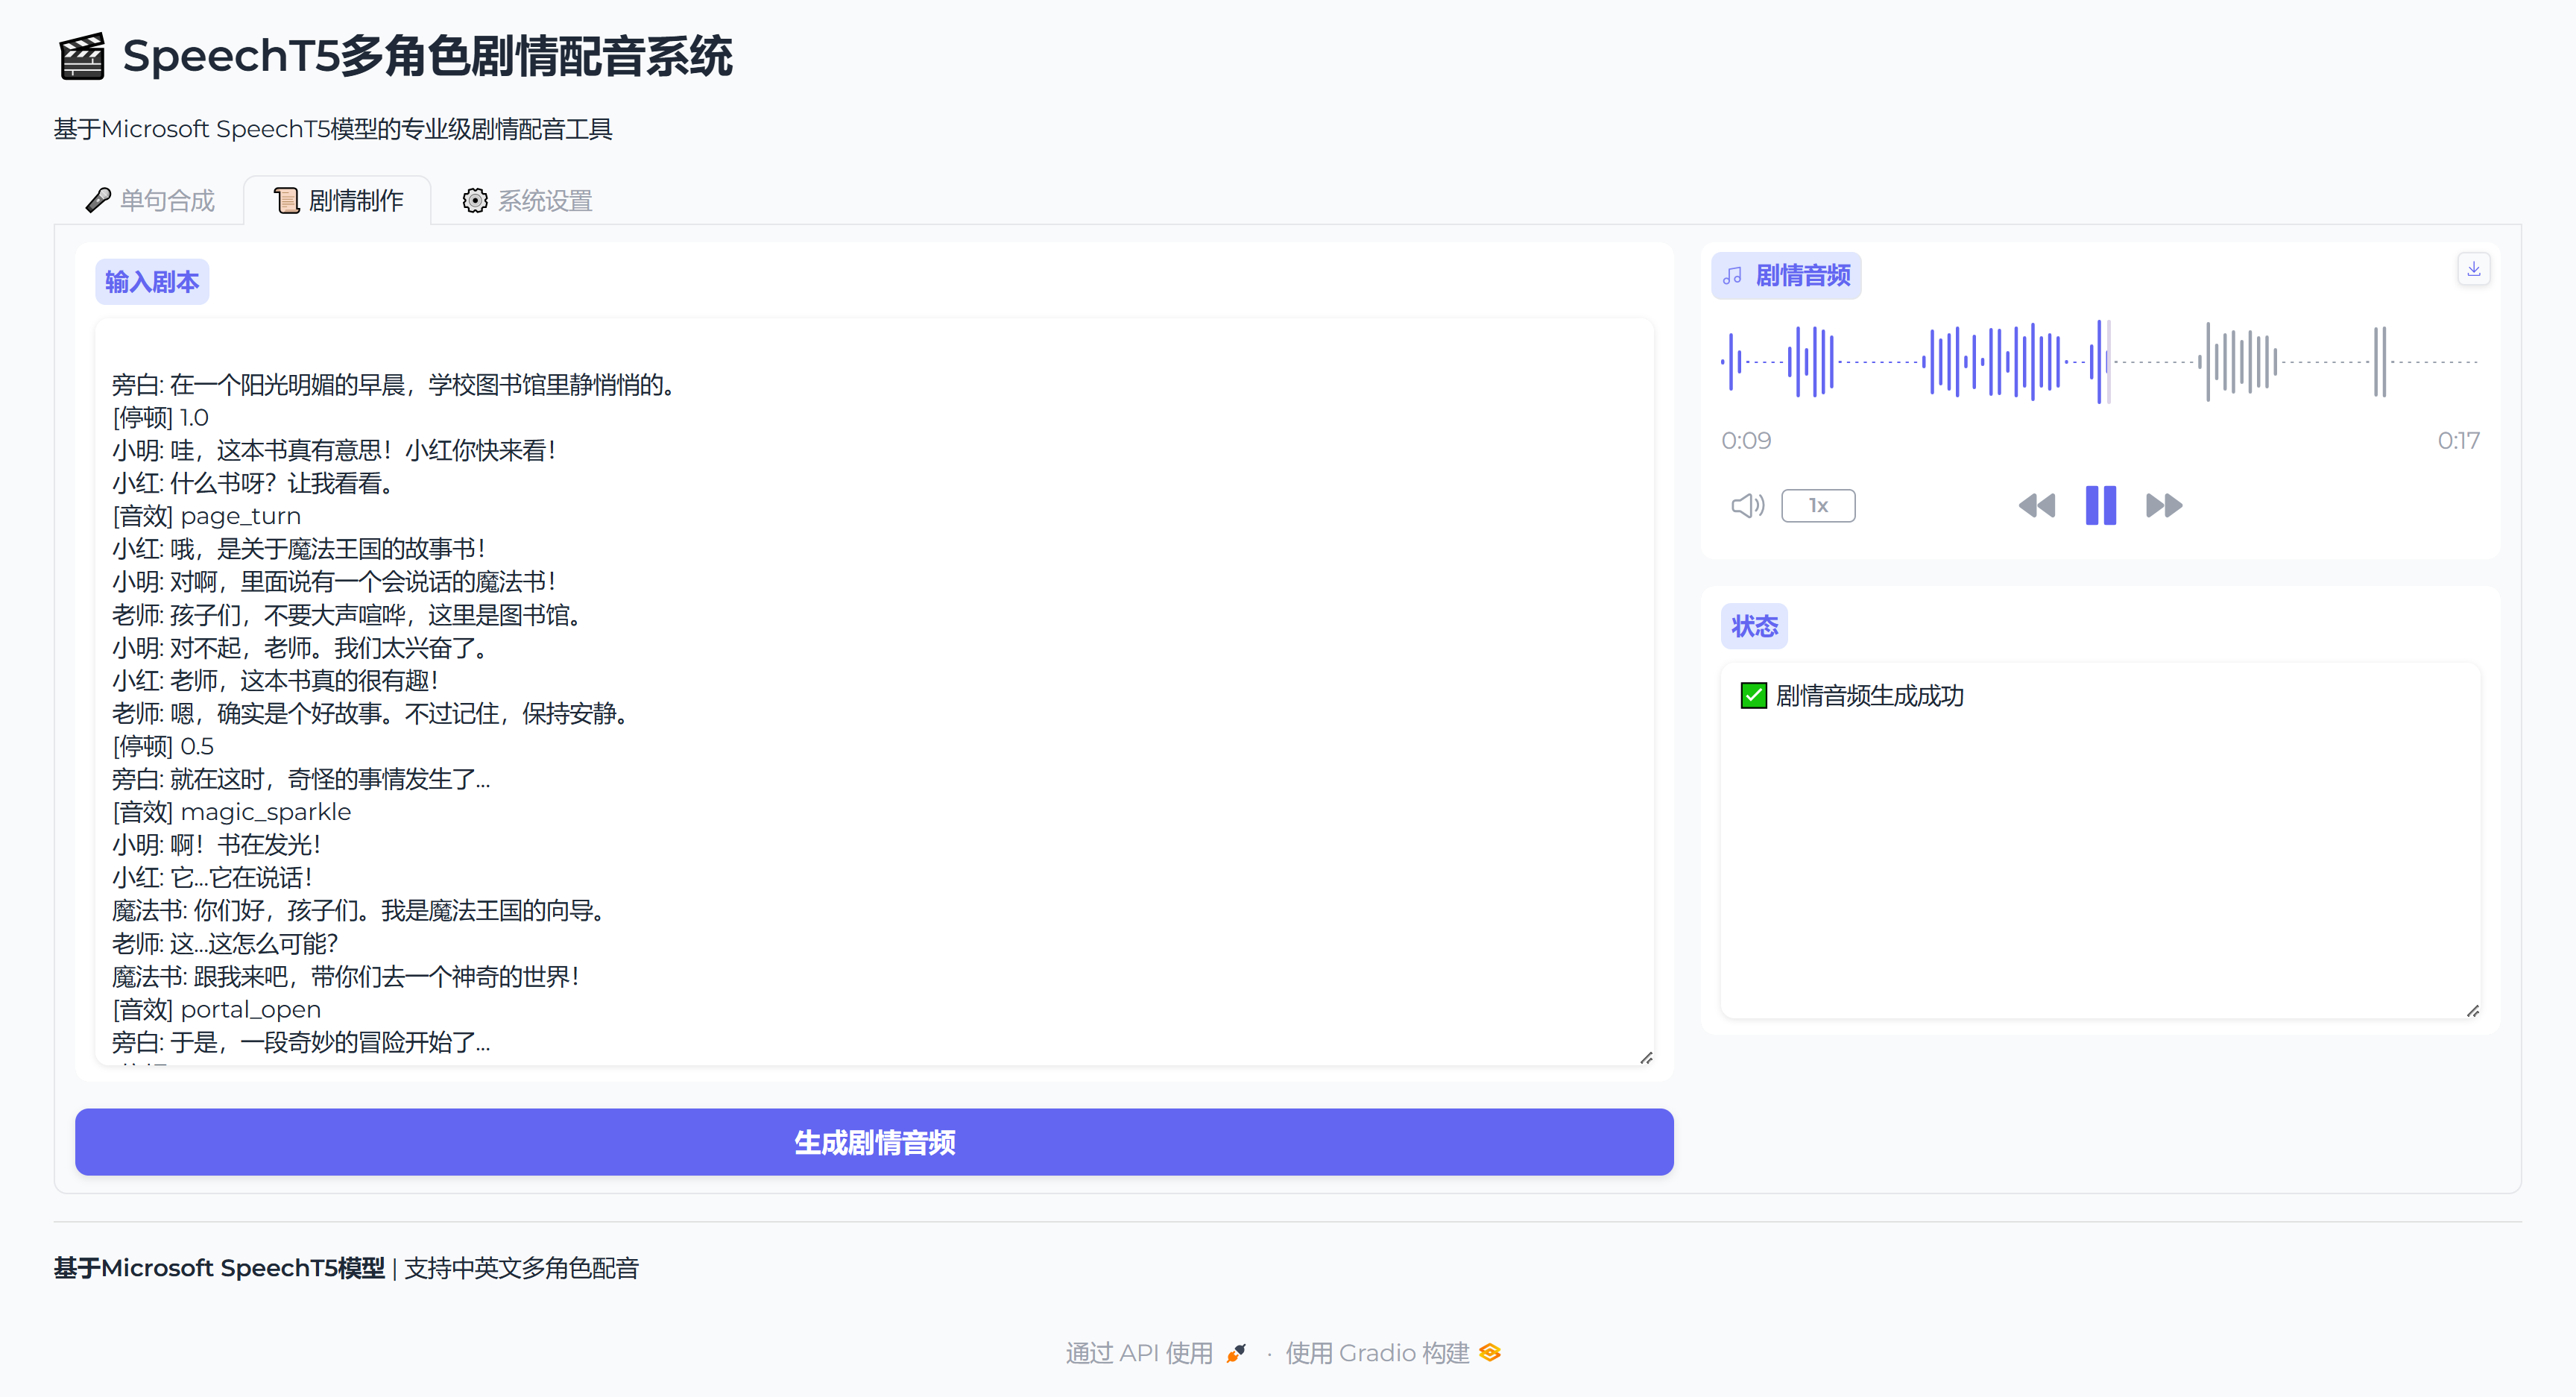Seek to the beginning of the waveform
The image size is (2576, 1397).
coord(1724,362)
